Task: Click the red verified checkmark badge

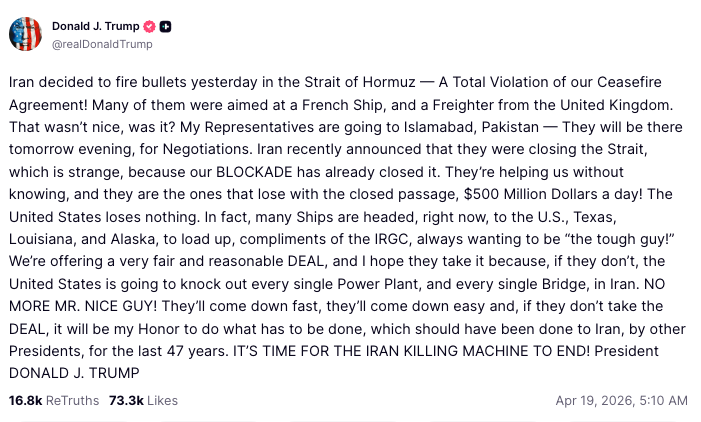Action: point(150,25)
